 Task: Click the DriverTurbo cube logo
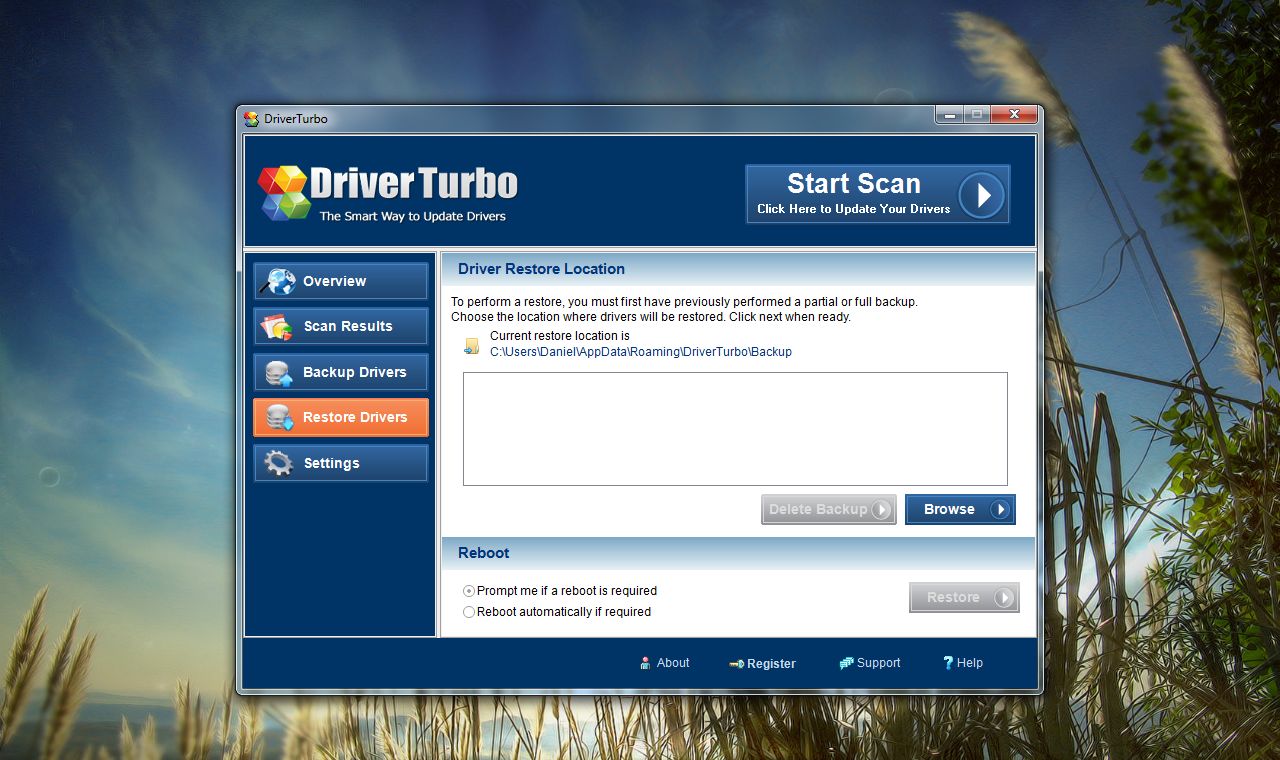point(284,192)
